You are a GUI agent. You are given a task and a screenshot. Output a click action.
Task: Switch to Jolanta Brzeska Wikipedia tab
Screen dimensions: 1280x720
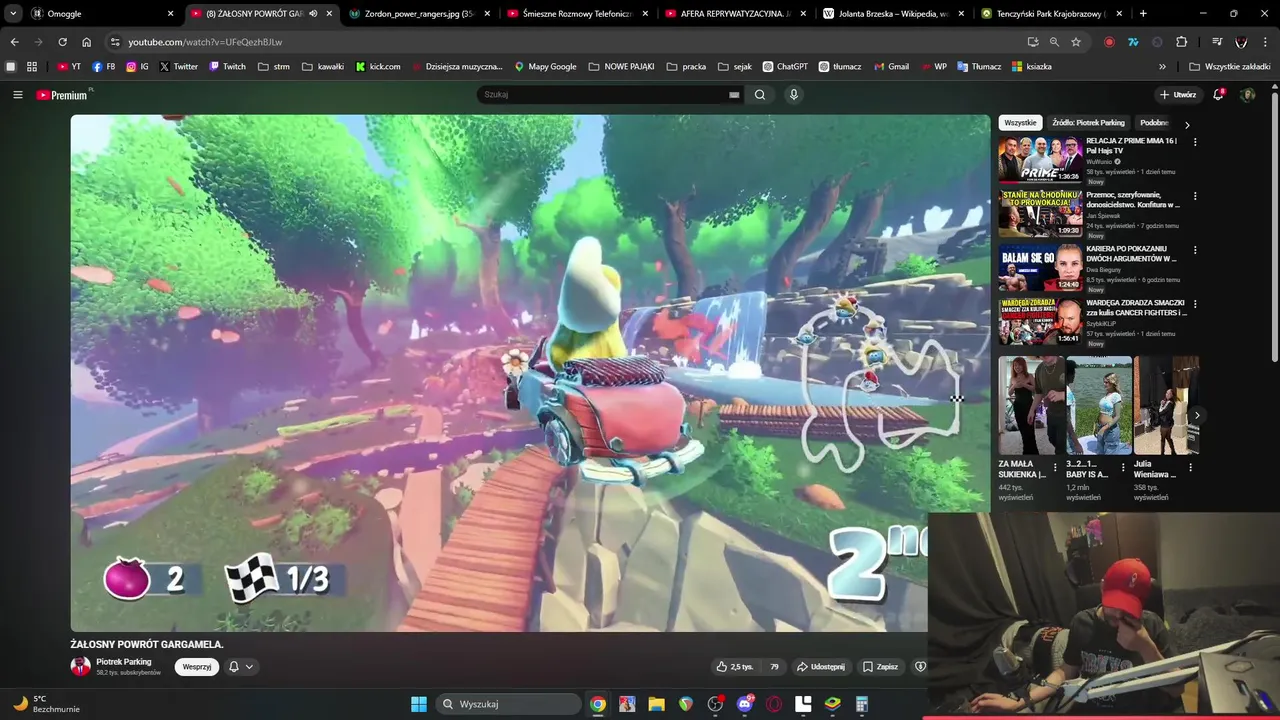coord(894,14)
